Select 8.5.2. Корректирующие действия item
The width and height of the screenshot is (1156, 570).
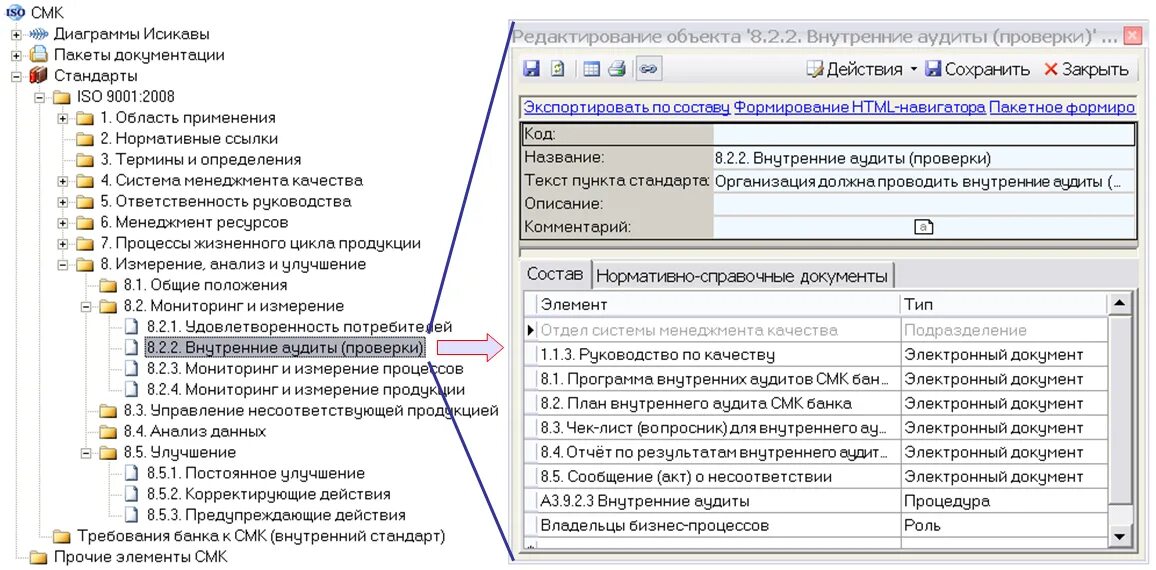click(268, 494)
